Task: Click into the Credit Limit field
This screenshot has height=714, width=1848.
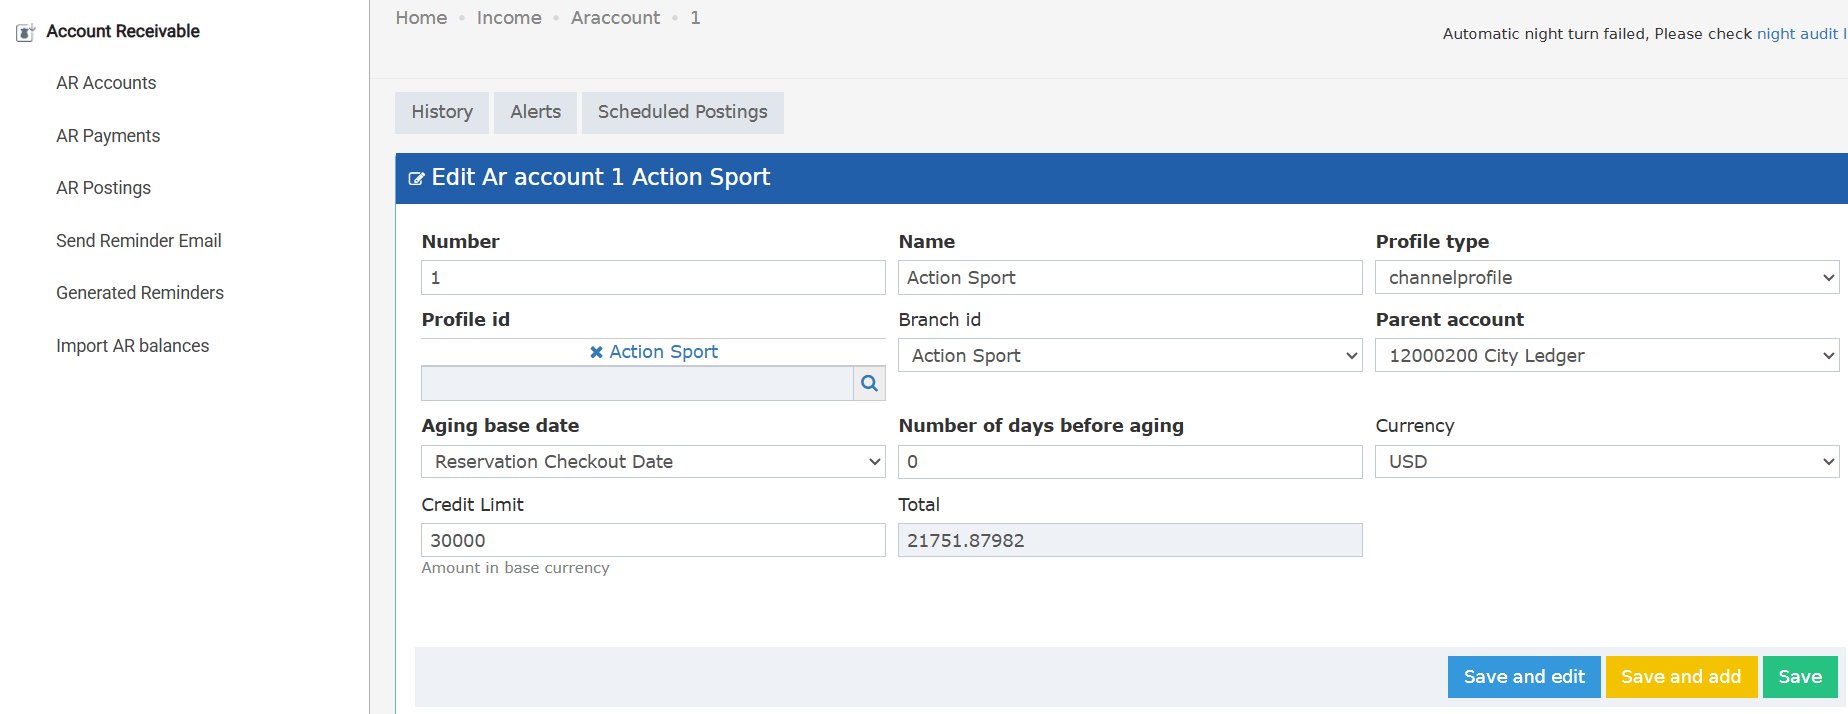Action: [x=653, y=540]
